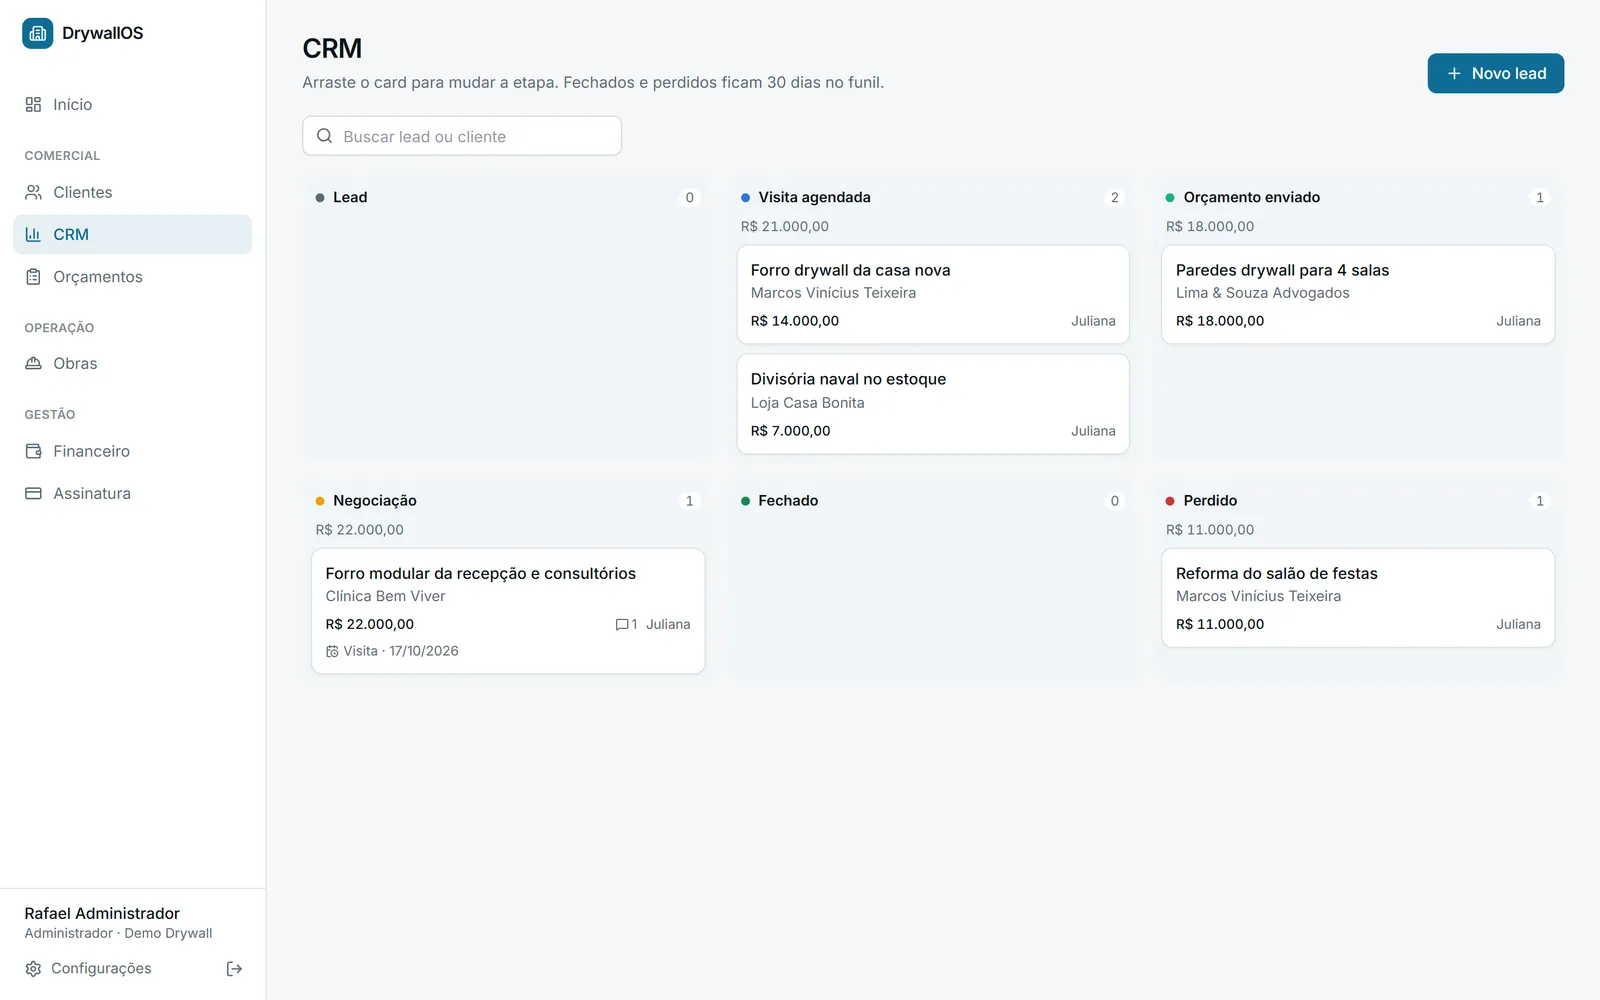Open the Inicio menu item
Screen dimensions: 1600x1000
pos(133,105)
